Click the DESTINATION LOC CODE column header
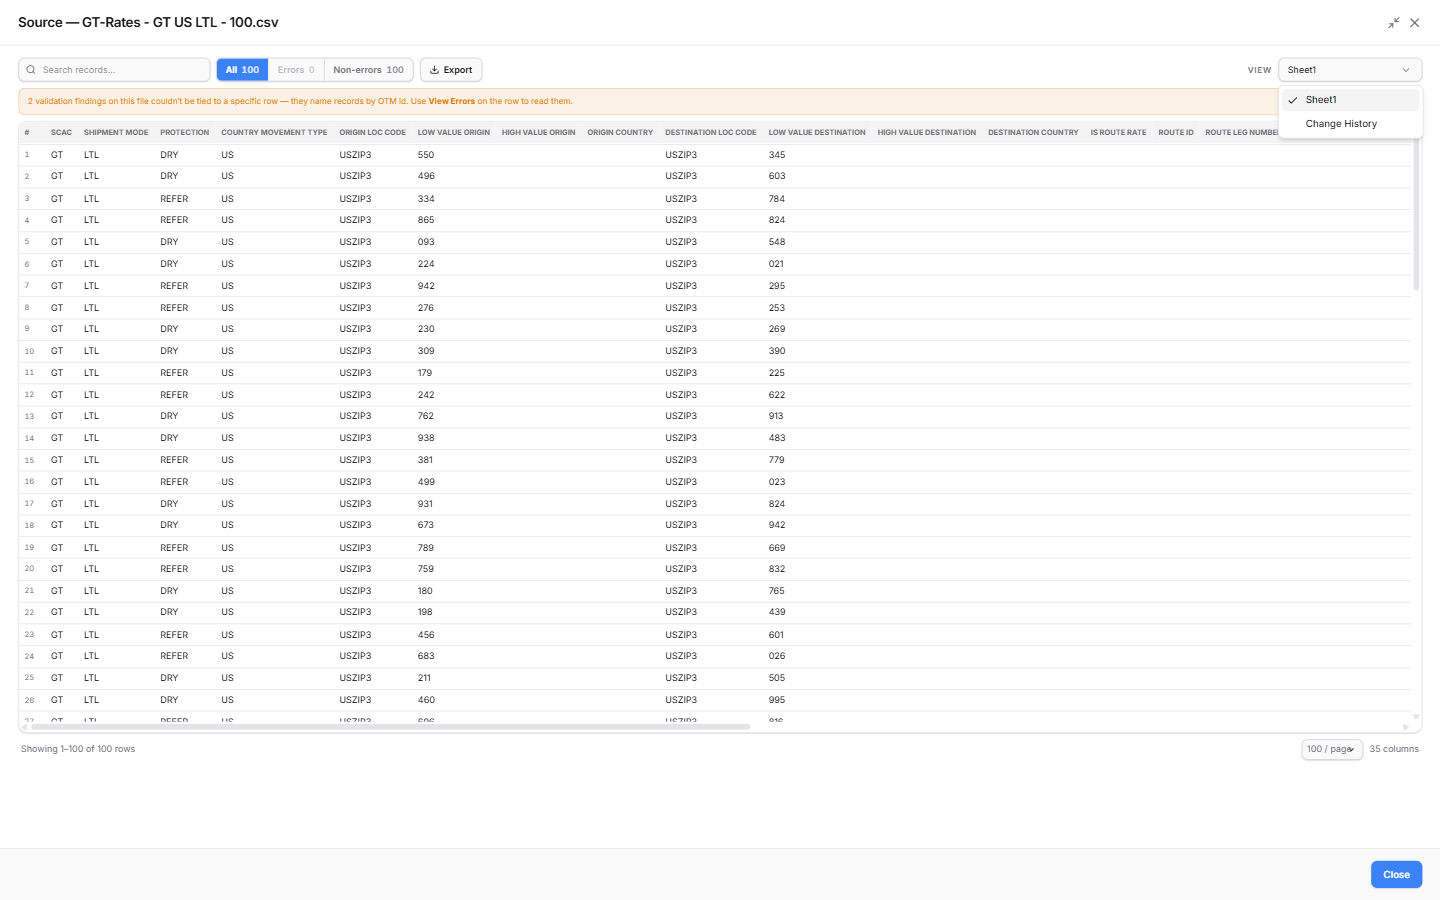Image resolution: width=1440 pixels, height=900 pixels. pos(711,132)
